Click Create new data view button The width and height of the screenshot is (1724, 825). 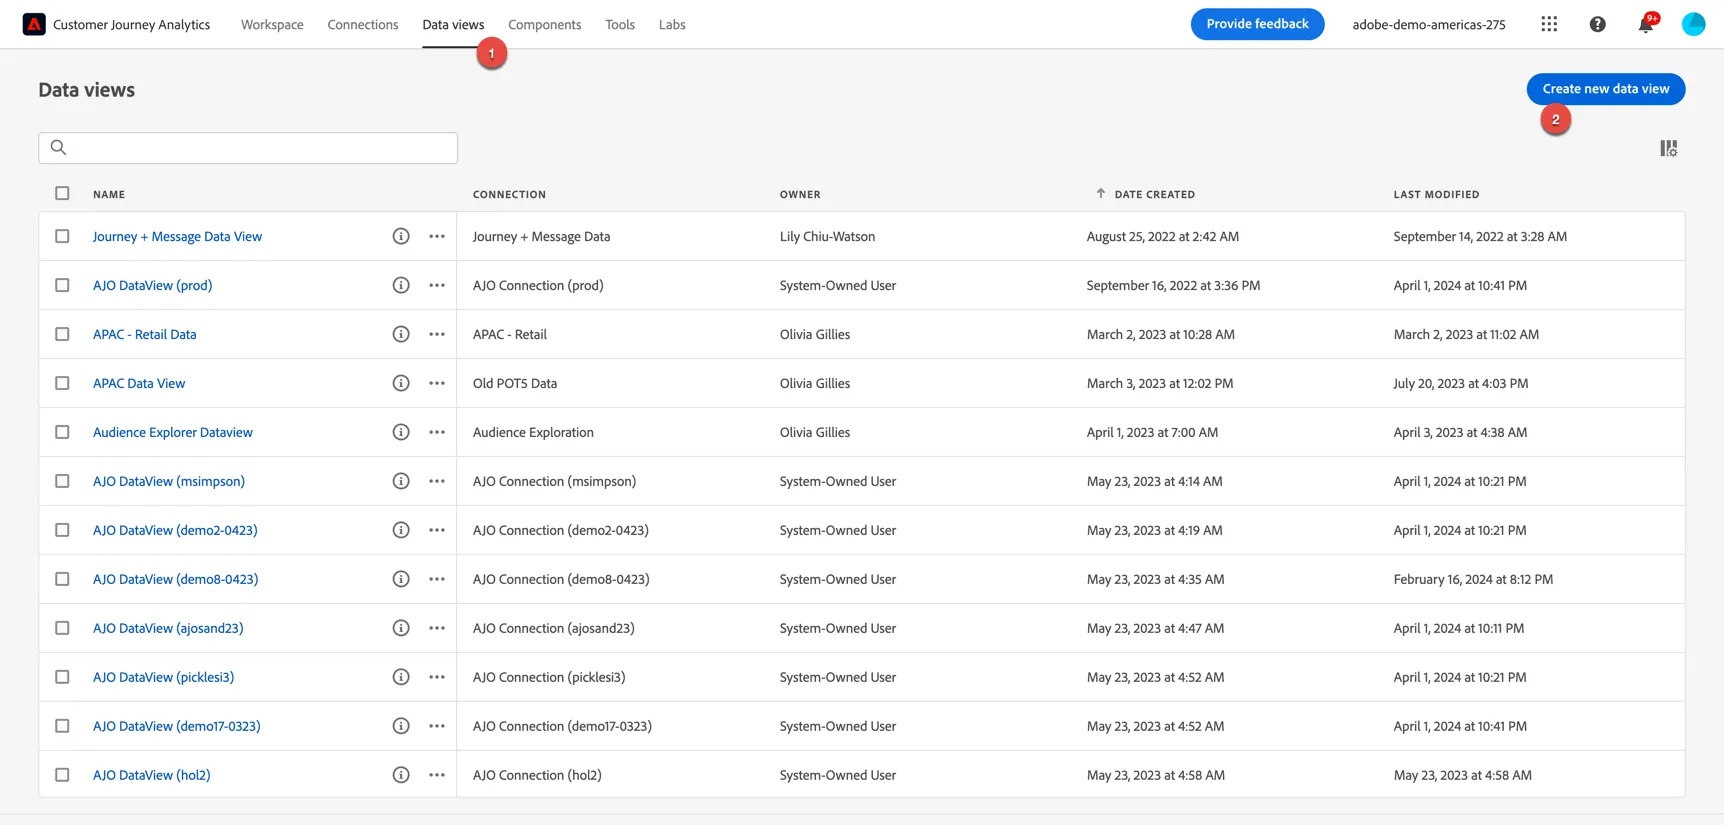tap(1606, 89)
